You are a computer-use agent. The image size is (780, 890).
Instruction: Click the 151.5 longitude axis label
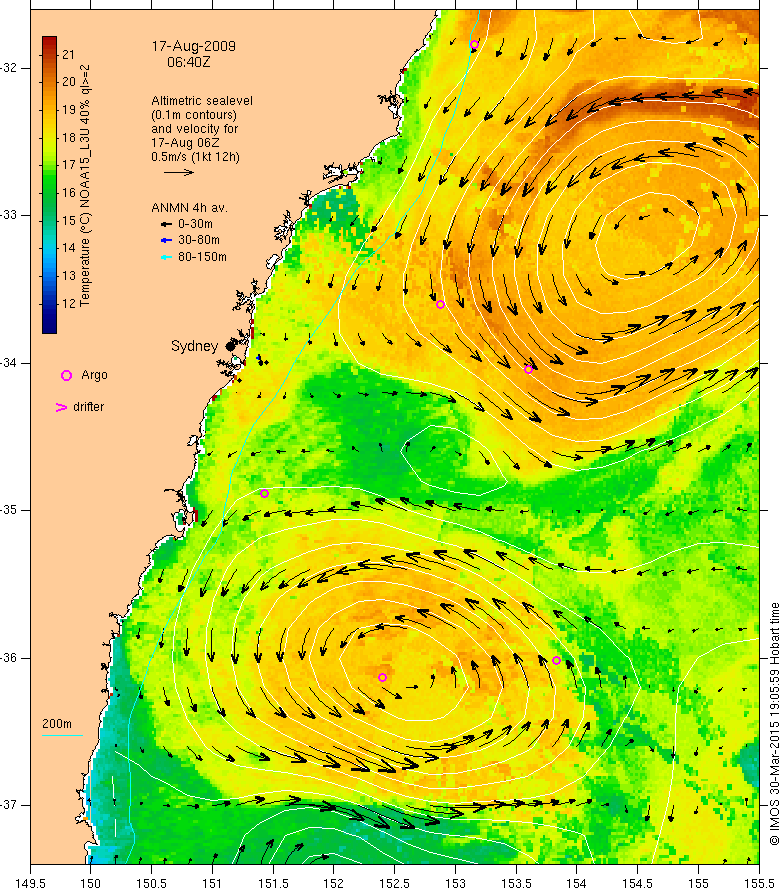coord(273,883)
